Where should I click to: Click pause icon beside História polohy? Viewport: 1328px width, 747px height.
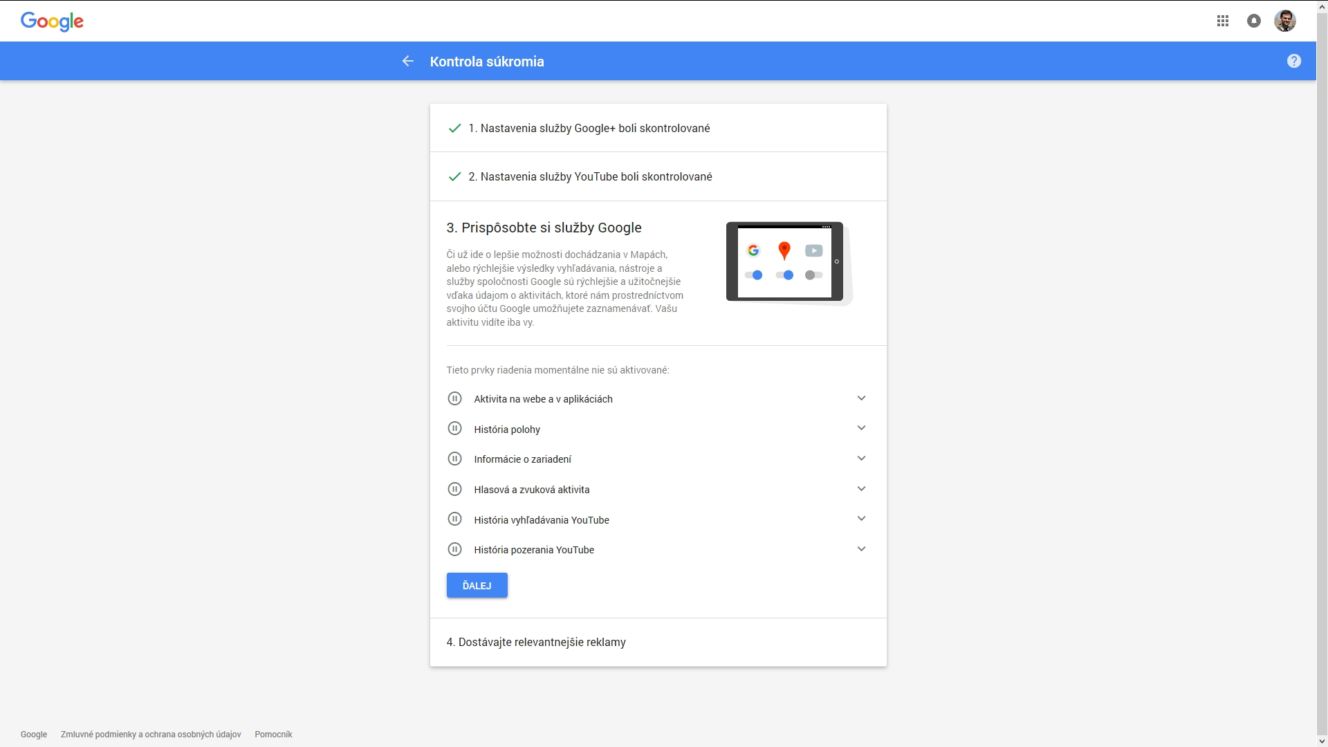click(454, 428)
